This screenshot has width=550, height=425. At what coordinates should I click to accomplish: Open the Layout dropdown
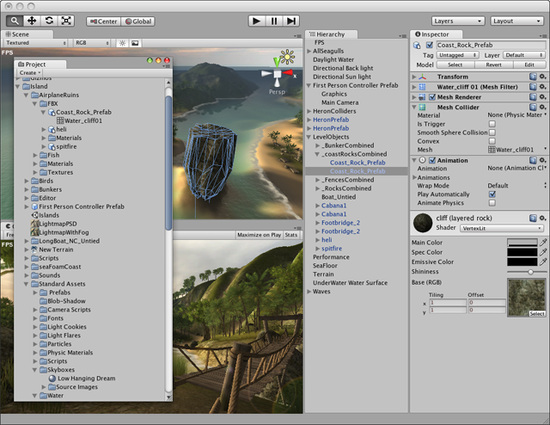[x=517, y=21]
